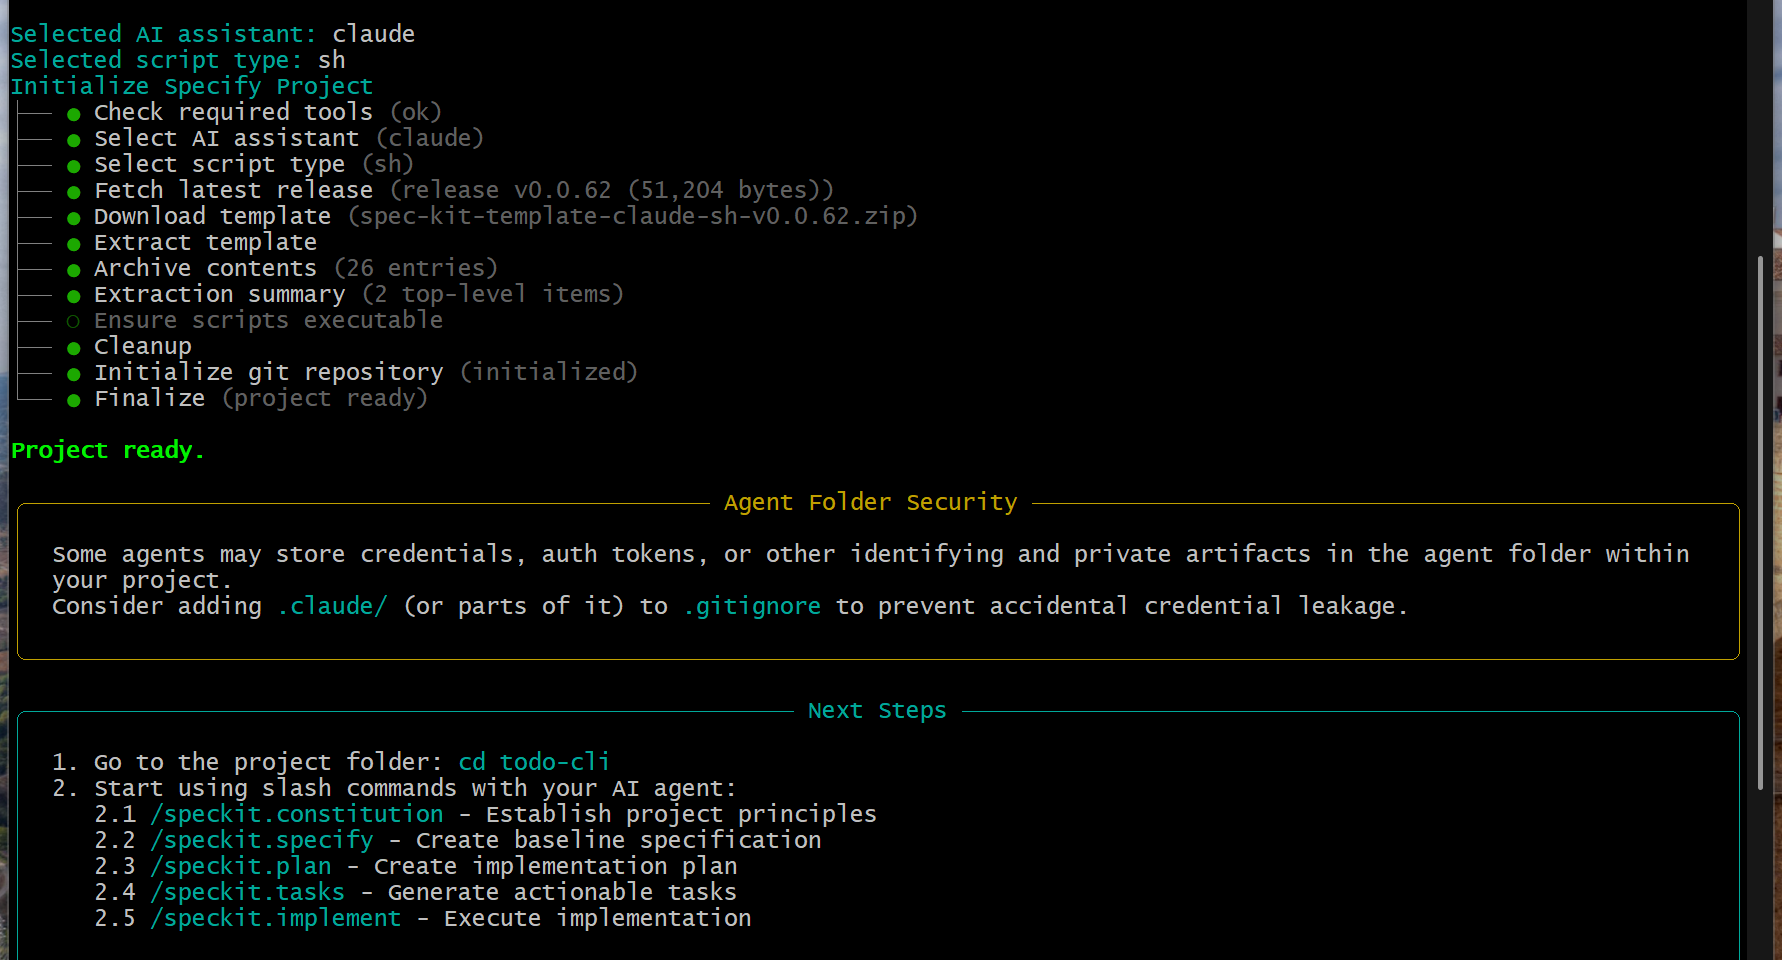The width and height of the screenshot is (1782, 960).
Task: Click the .claude/ folder name text
Action: (x=332, y=606)
